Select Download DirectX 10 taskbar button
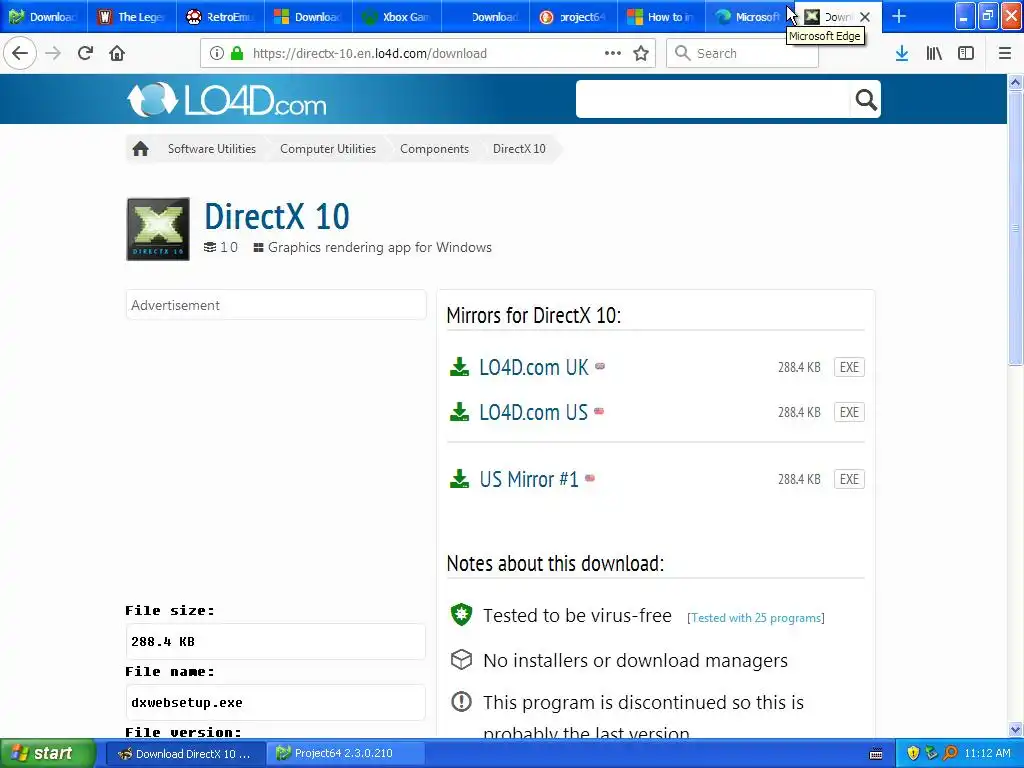Screen dimensions: 1024x768 [x=186, y=754]
